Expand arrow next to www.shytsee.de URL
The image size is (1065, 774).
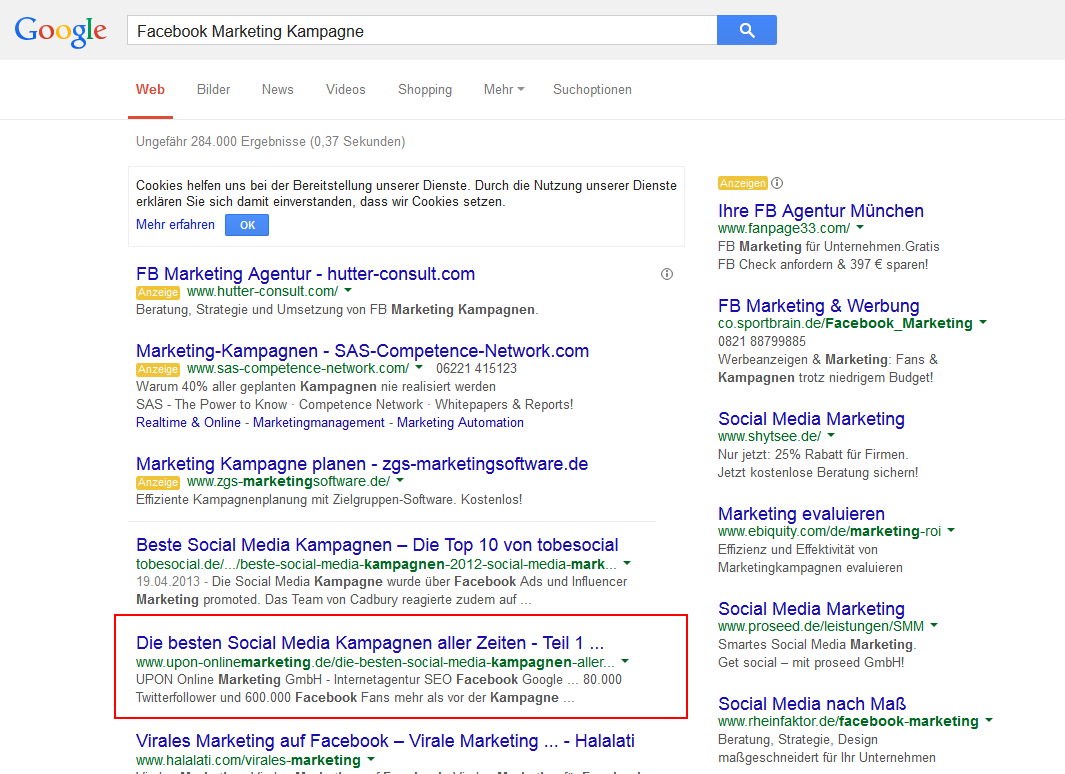tap(831, 437)
